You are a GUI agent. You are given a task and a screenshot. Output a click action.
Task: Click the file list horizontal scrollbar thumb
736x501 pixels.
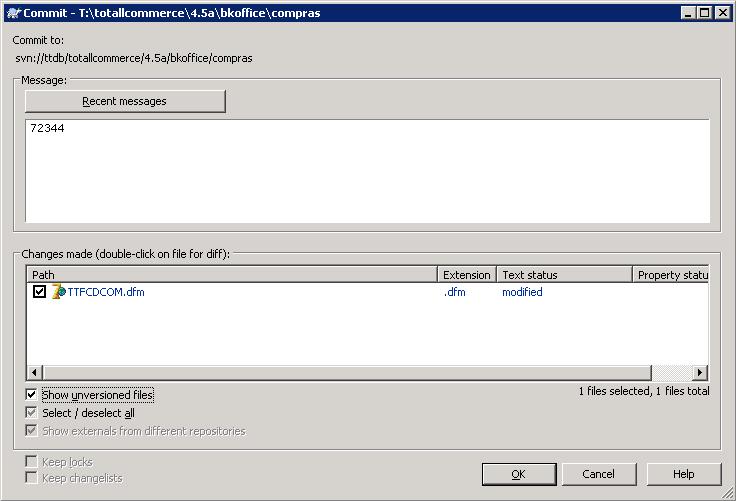(347, 373)
